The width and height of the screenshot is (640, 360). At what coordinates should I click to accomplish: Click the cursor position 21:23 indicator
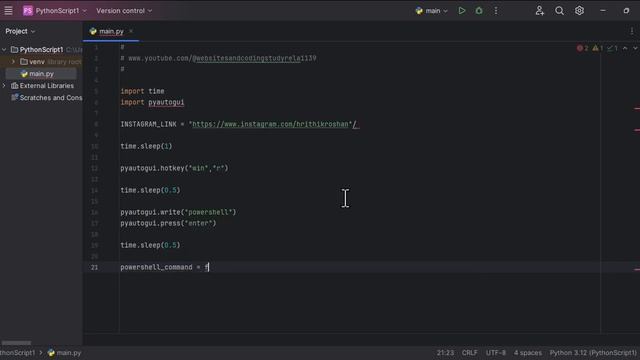click(445, 353)
